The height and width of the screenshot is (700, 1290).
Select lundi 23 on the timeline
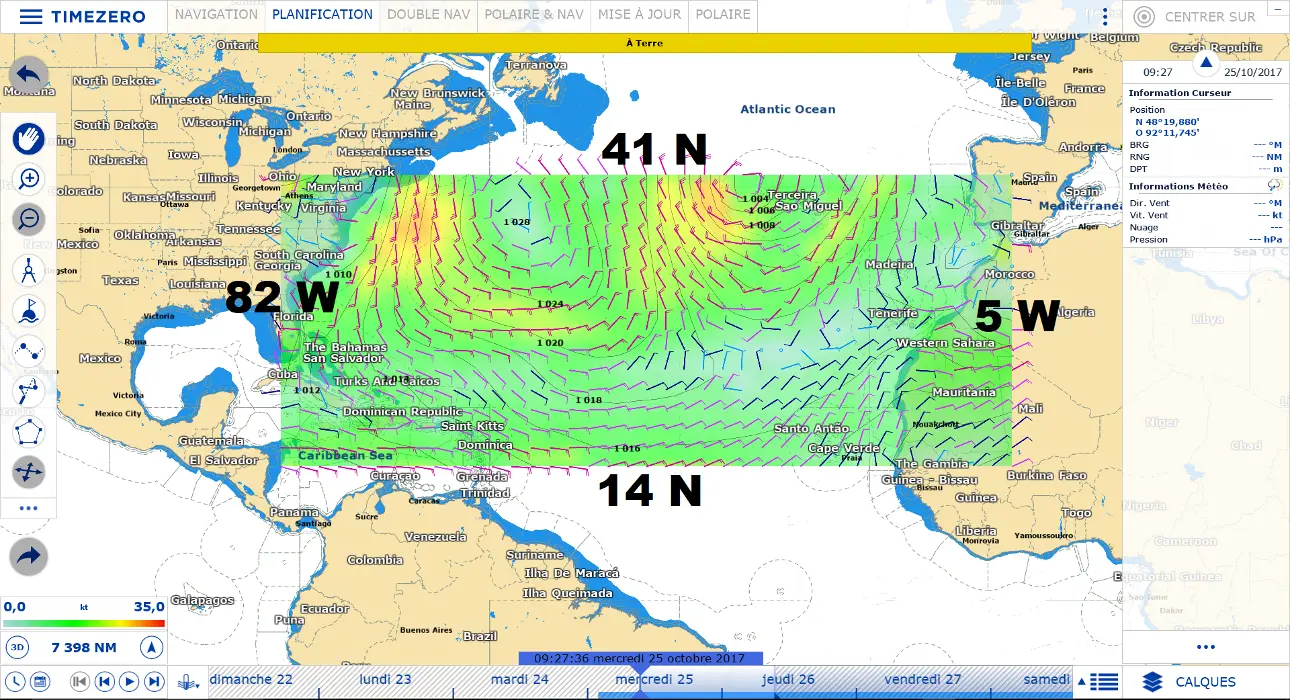(385, 679)
